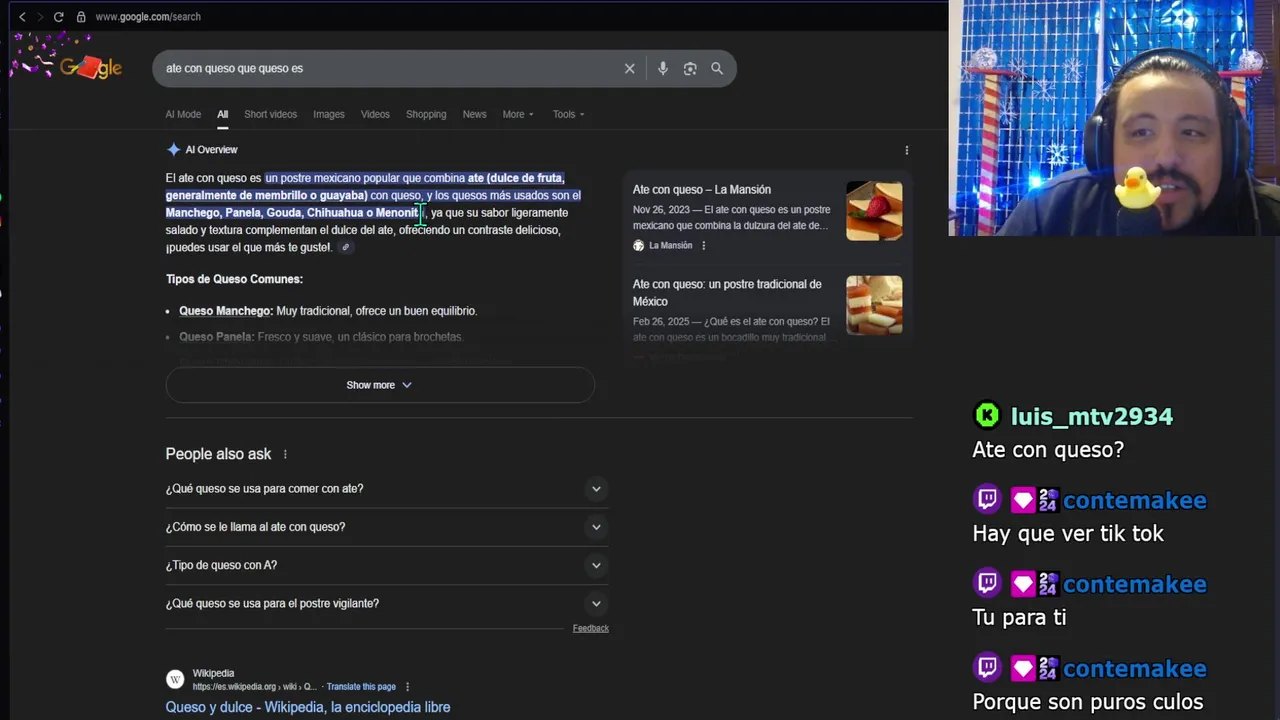Start voice search with microphone icon
The height and width of the screenshot is (720, 1280).
click(662, 68)
